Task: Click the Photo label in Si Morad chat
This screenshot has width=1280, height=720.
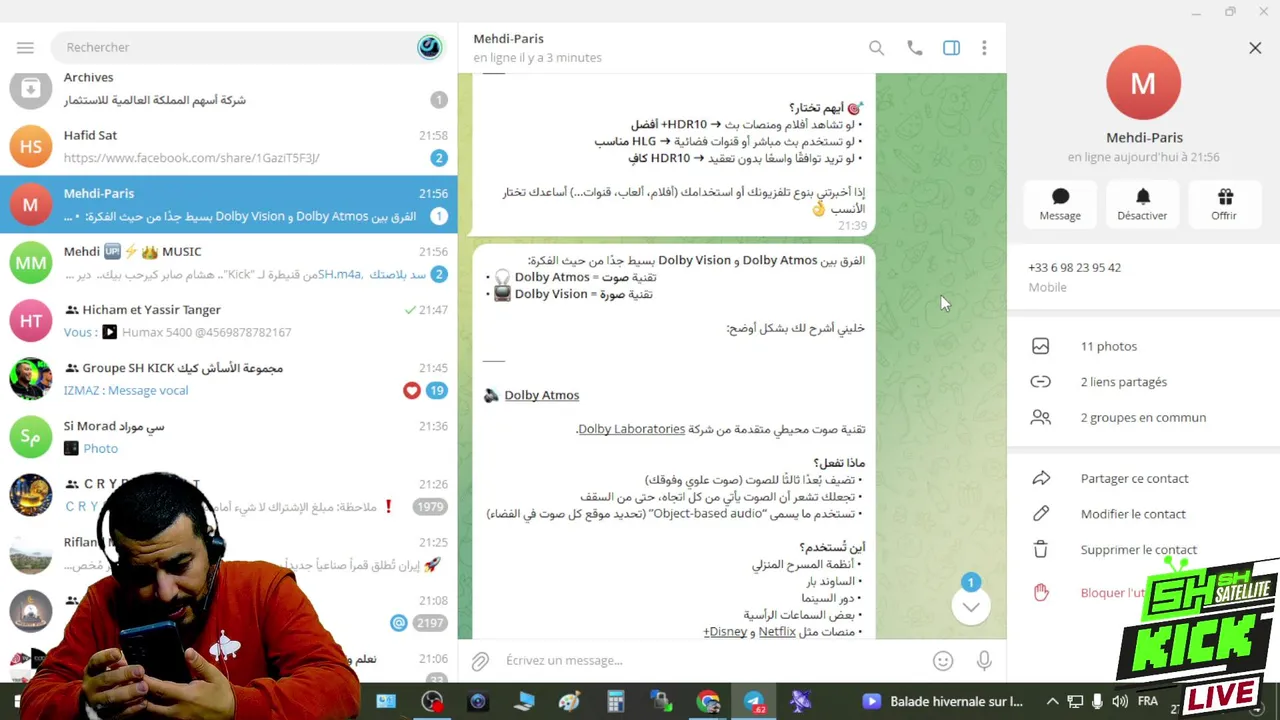Action: (100, 449)
